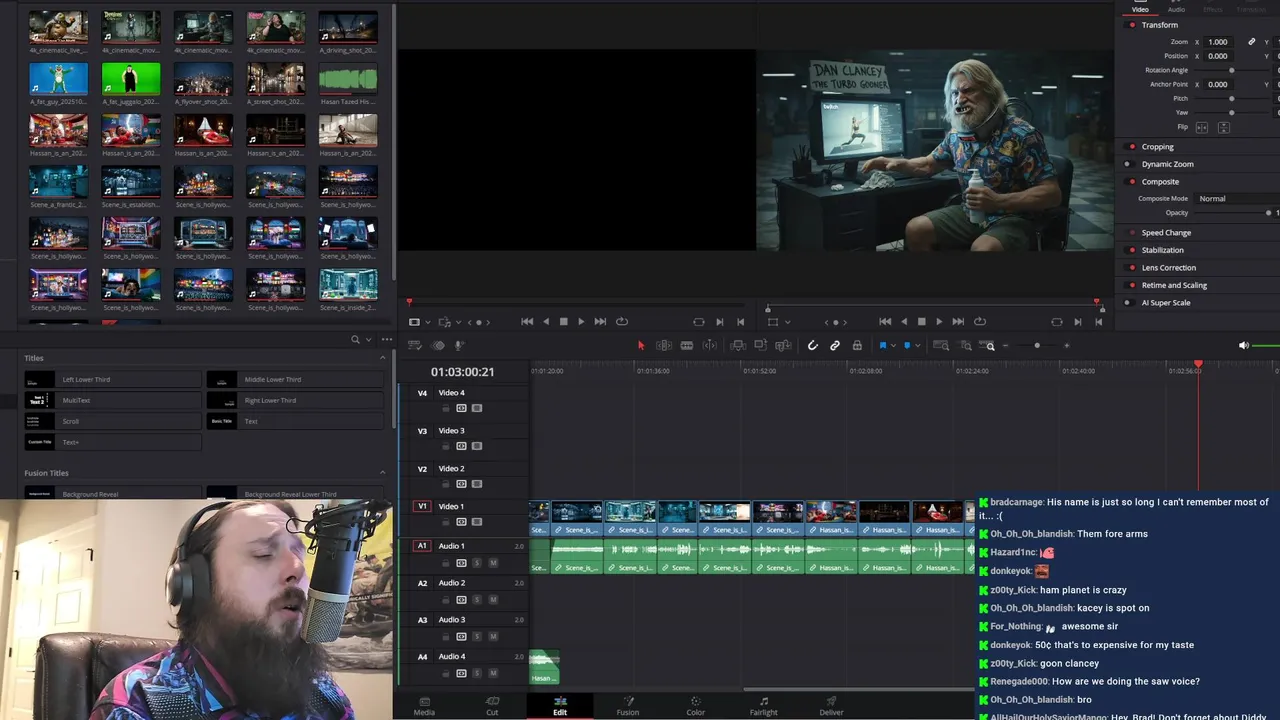This screenshot has height=720, width=1280.
Task: Open the Deliver page
Action: pyautogui.click(x=832, y=706)
